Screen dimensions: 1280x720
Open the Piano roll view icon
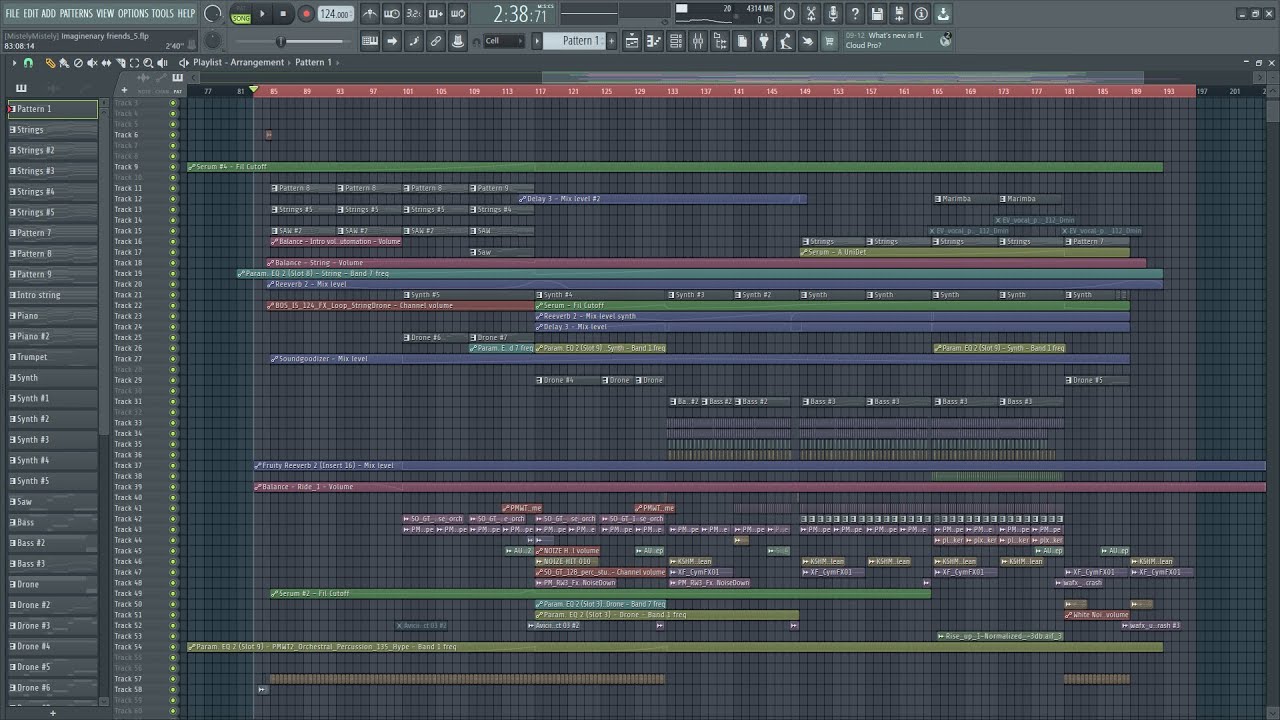(654, 41)
